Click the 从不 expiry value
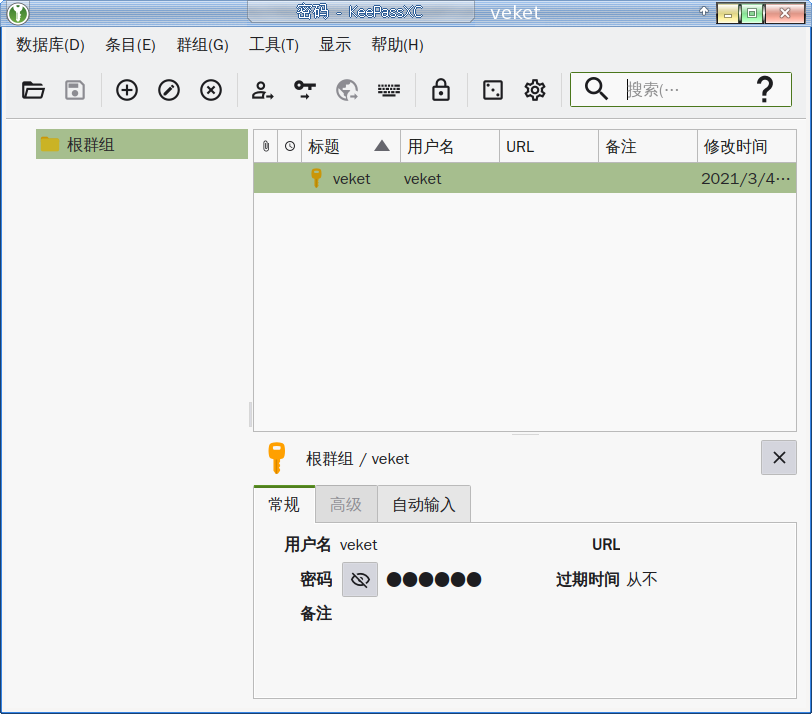 point(642,579)
